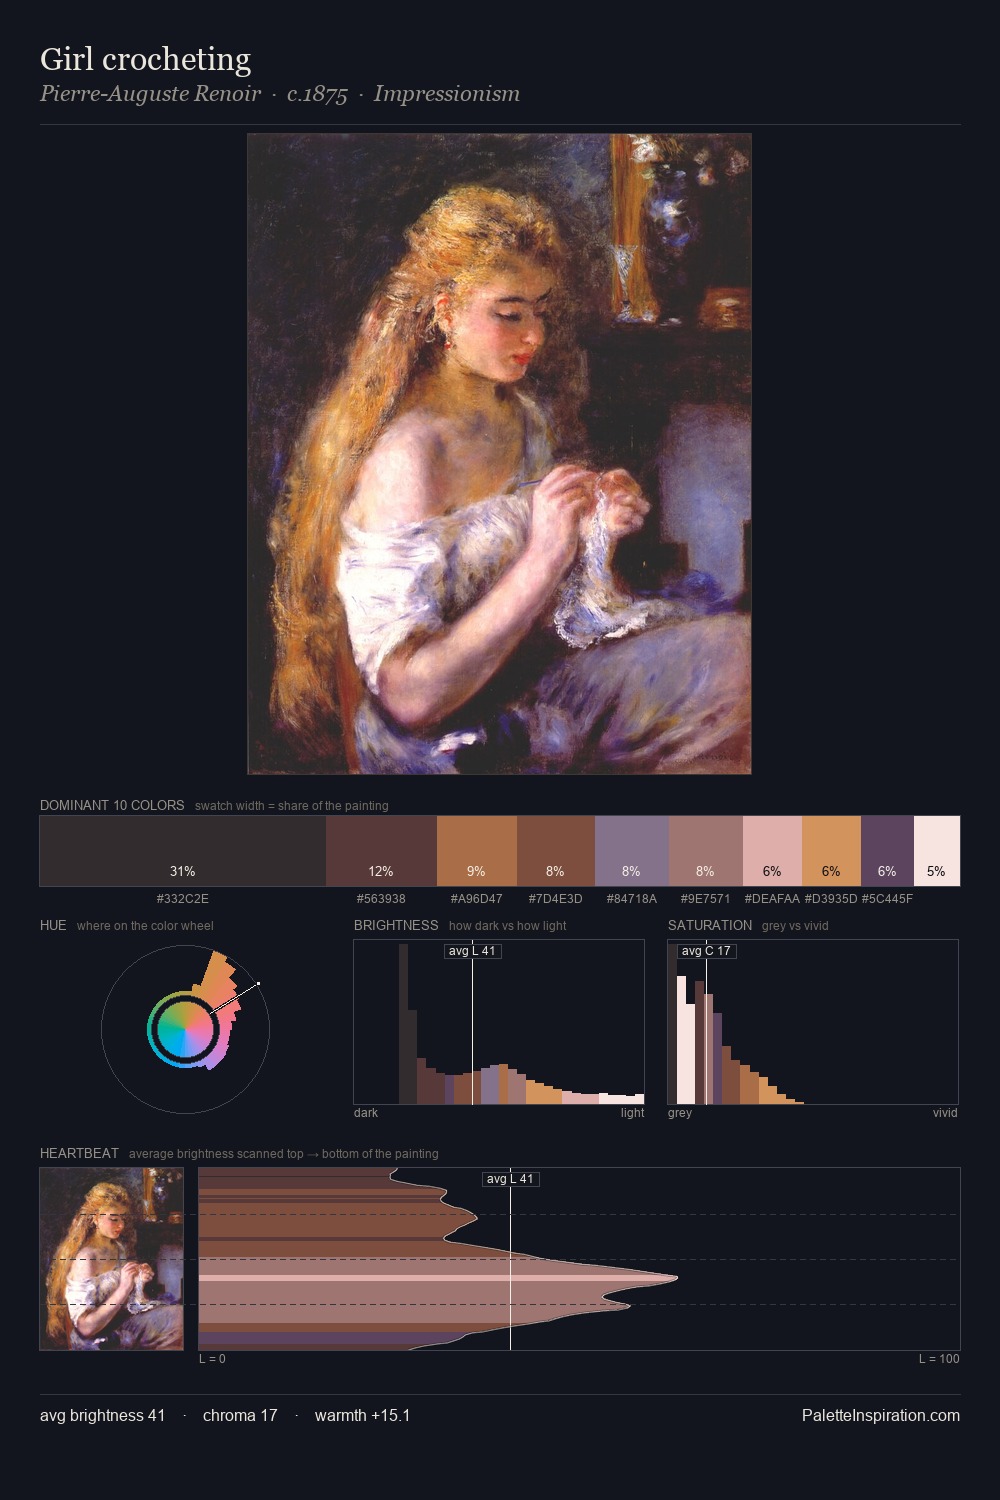Click the 'warmth +15.1' footer stat
1000x1500 pixels.
363,1415
